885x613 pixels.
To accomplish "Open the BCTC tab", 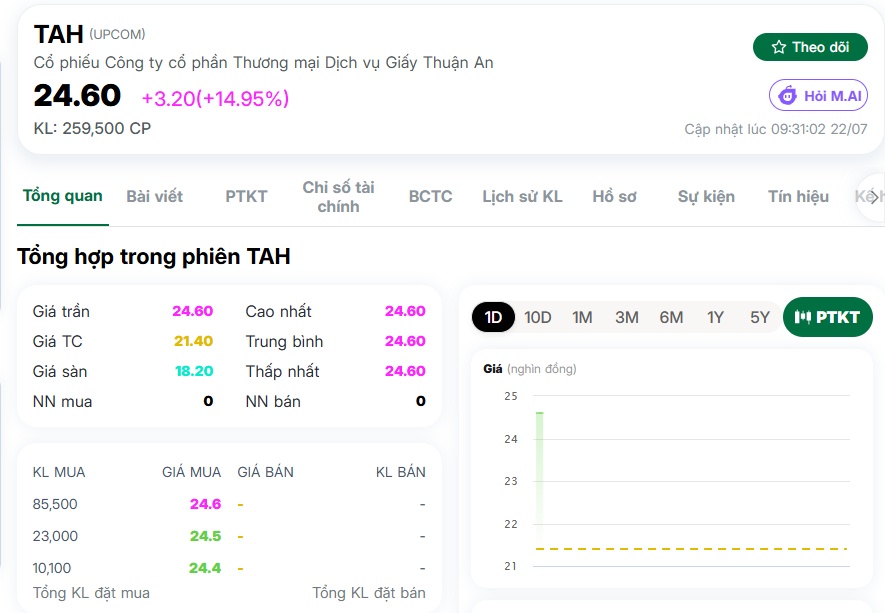I will coord(430,196).
